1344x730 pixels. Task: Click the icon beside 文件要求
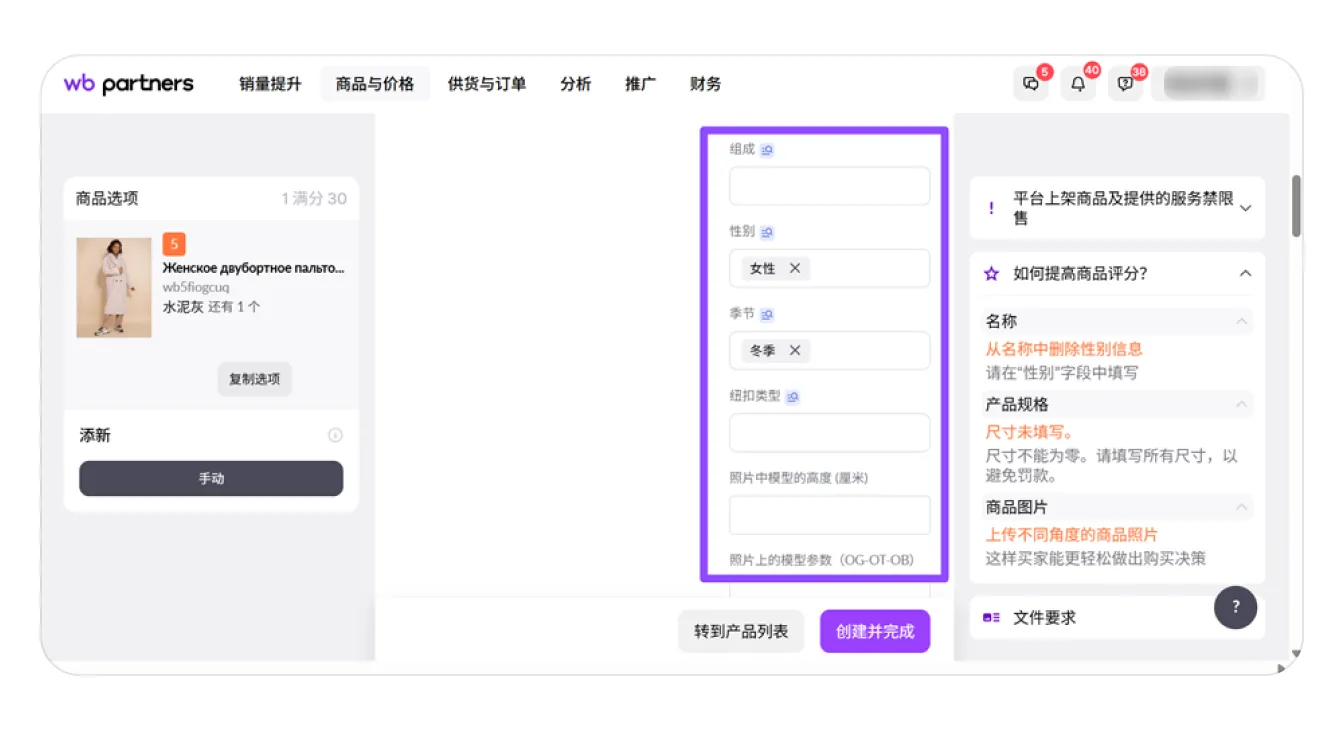tap(991, 618)
